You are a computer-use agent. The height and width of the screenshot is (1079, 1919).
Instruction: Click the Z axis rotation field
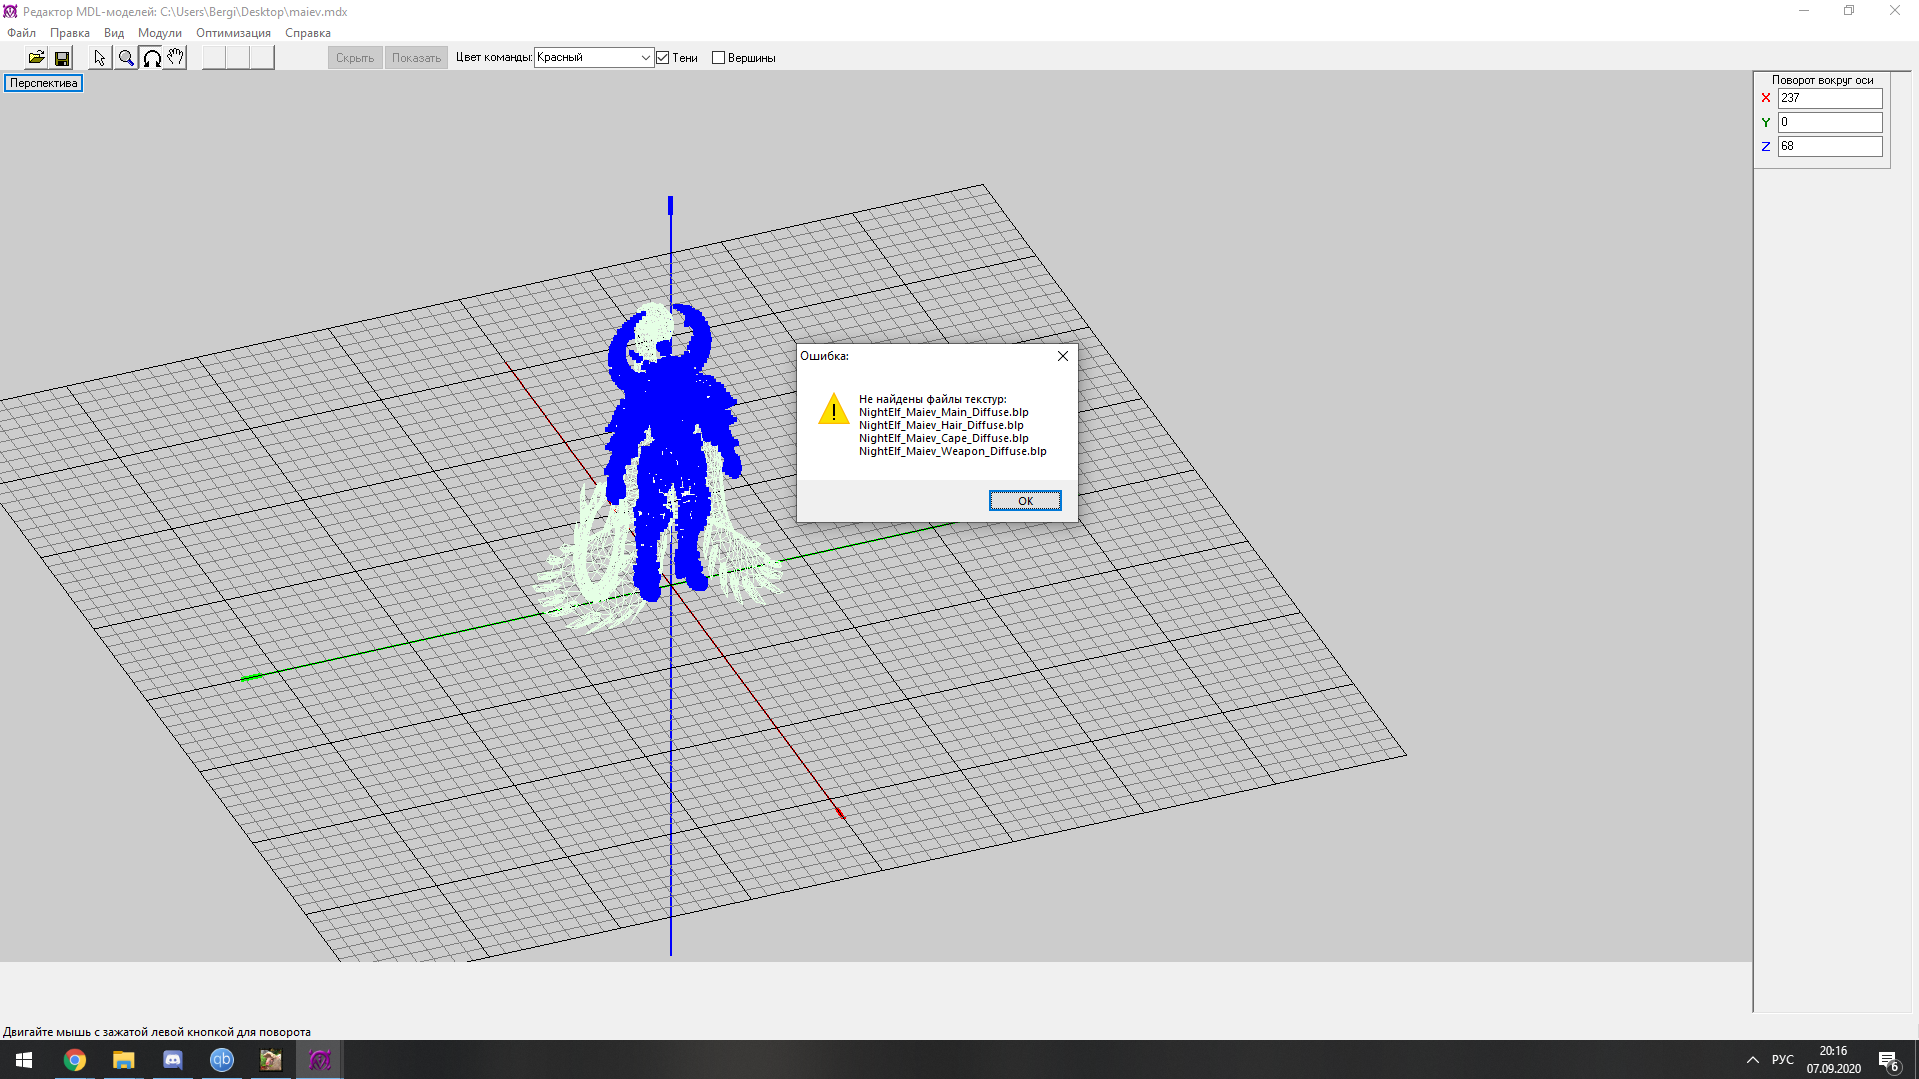pos(1829,146)
